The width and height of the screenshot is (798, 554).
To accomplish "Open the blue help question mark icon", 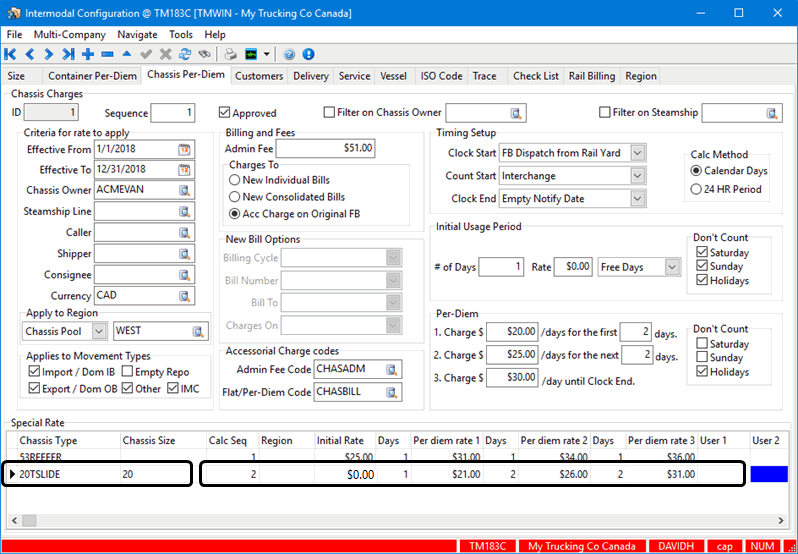I will pyautogui.click(x=289, y=54).
